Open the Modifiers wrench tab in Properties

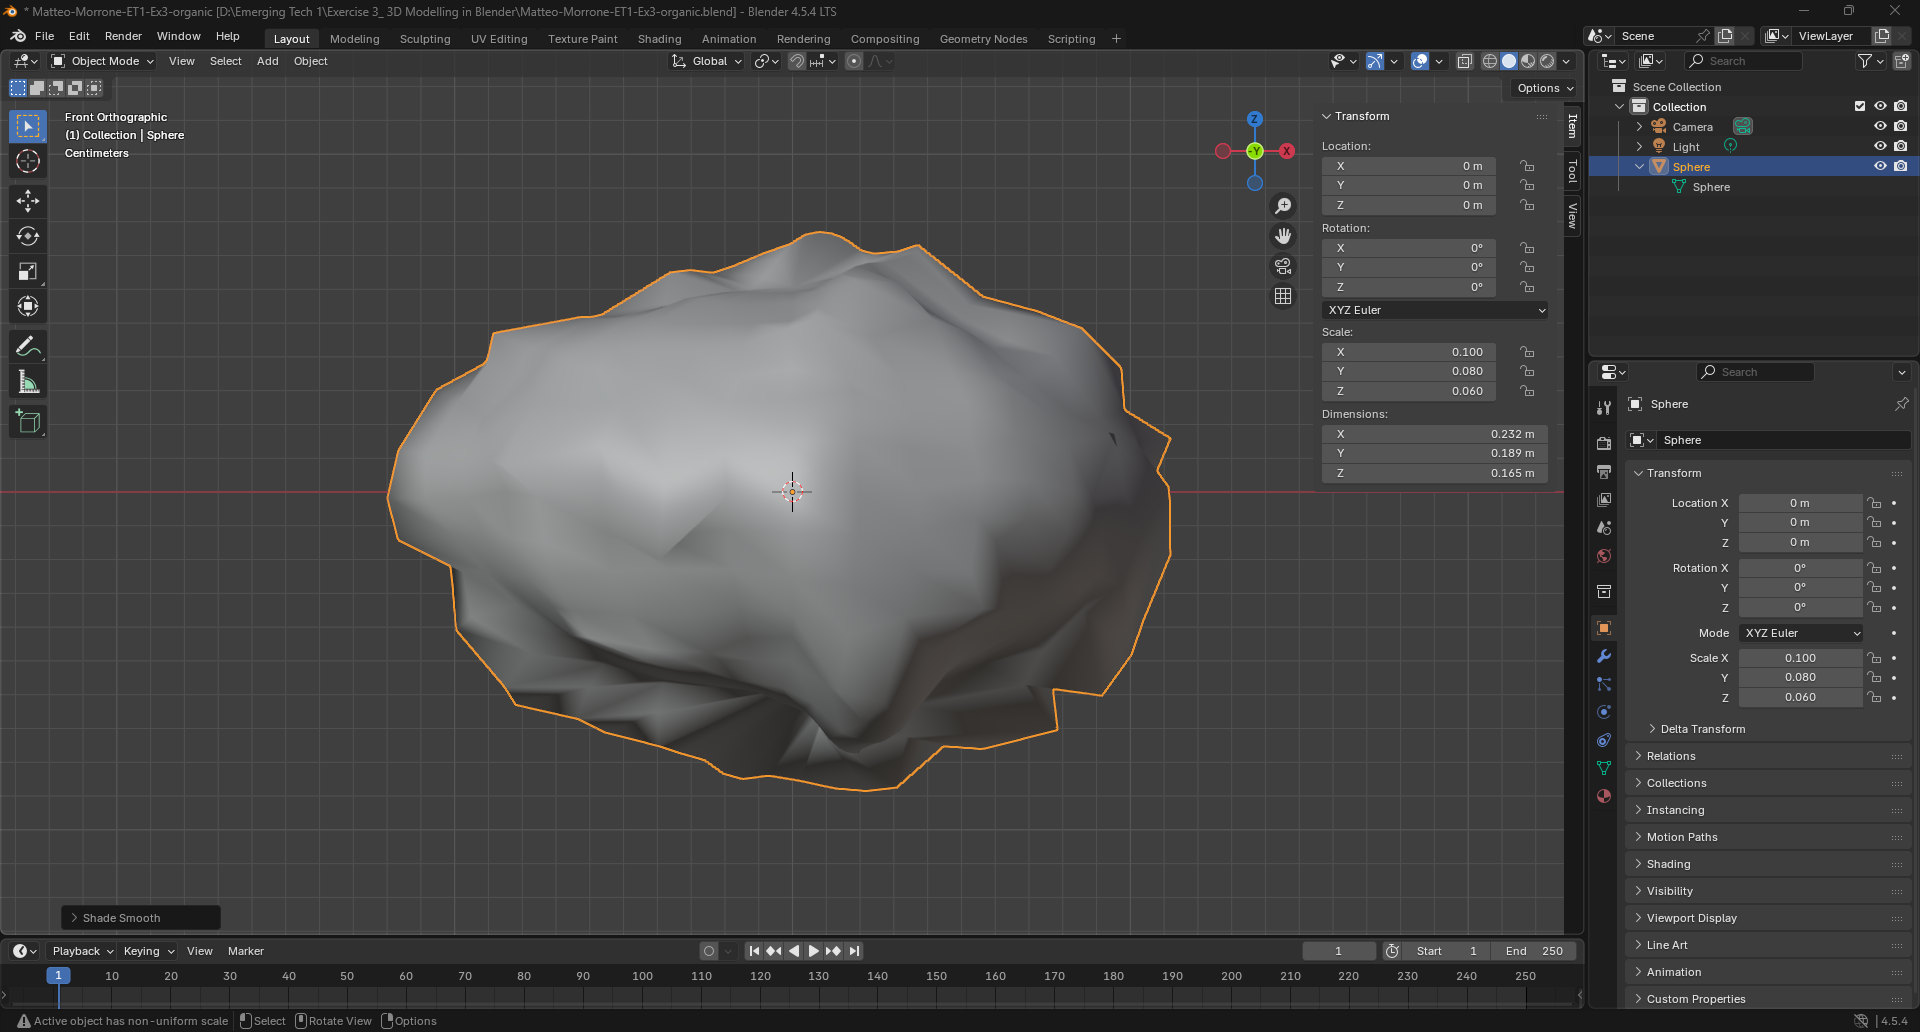[x=1604, y=657]
